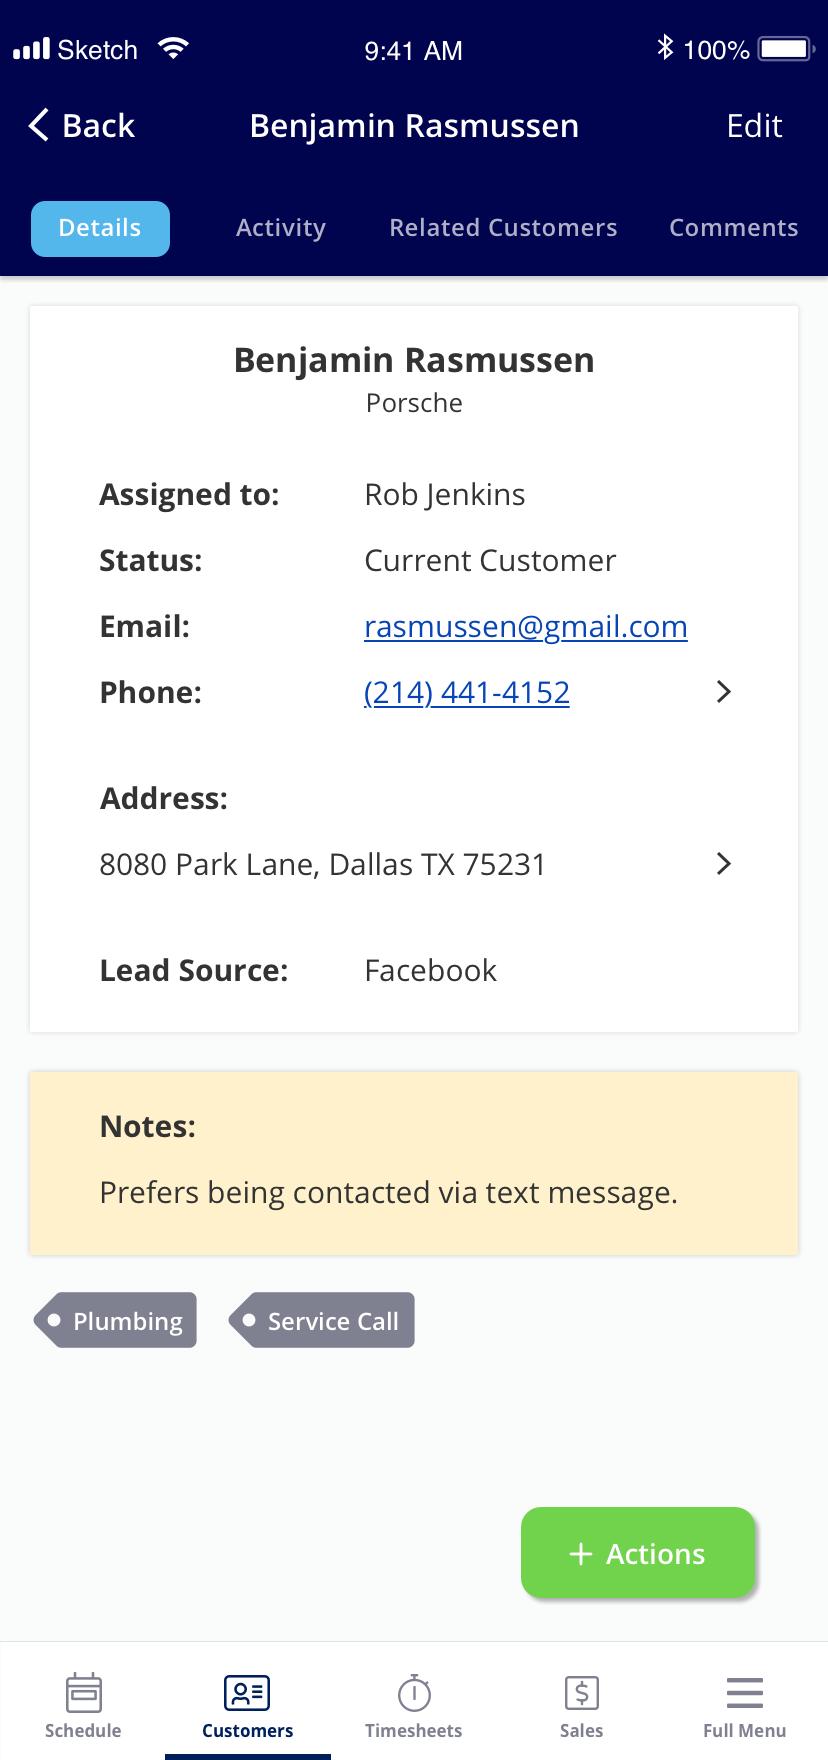828x1760 pixels.
Task: Switch to the Related Customers tab
Action: point(503,228)
